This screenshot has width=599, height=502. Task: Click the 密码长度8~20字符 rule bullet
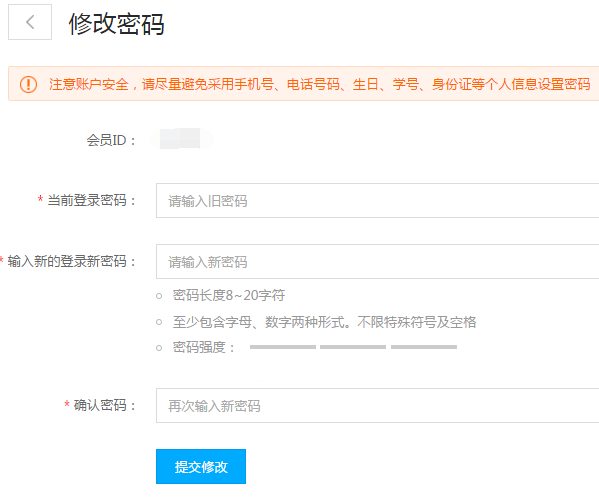[x=159, y=296]
